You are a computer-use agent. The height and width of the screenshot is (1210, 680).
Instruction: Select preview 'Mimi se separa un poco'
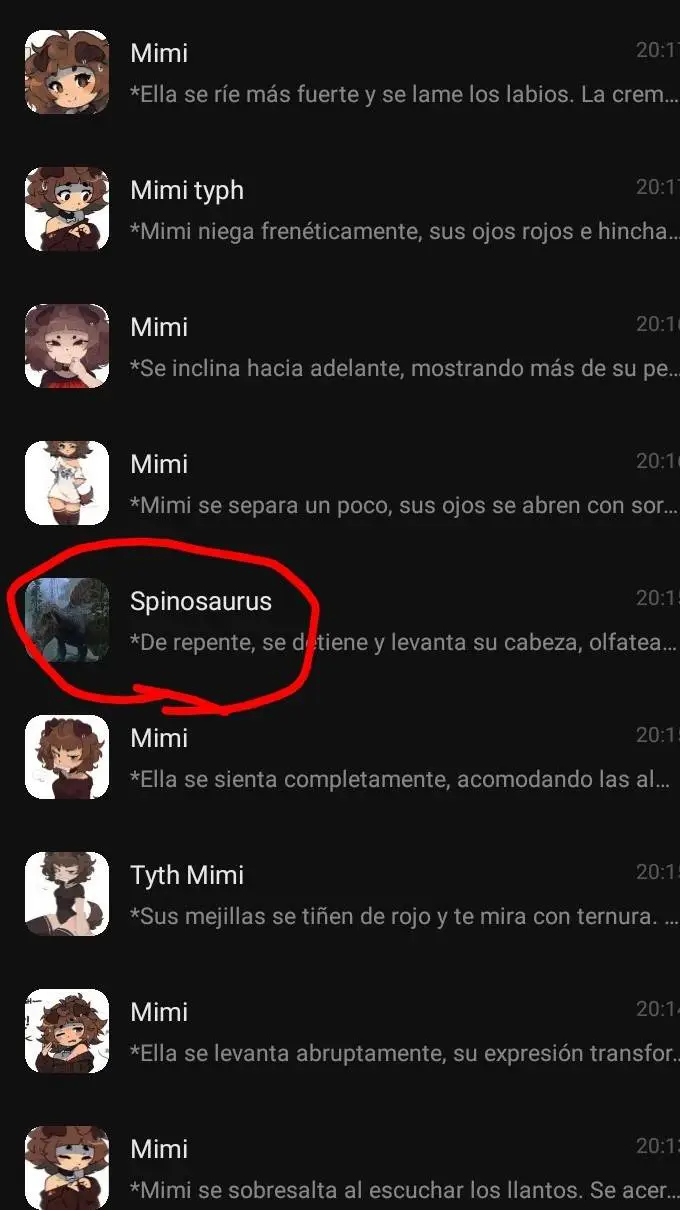(x=400, y=505)
